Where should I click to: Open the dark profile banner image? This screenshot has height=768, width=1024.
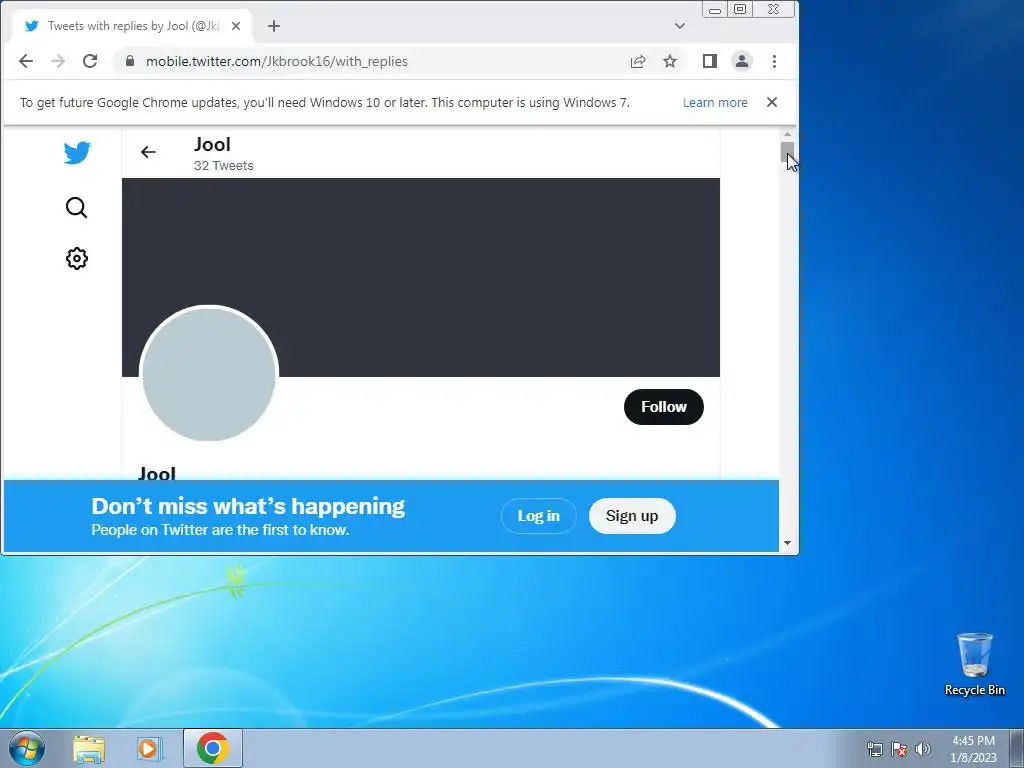tap(421, 277)
